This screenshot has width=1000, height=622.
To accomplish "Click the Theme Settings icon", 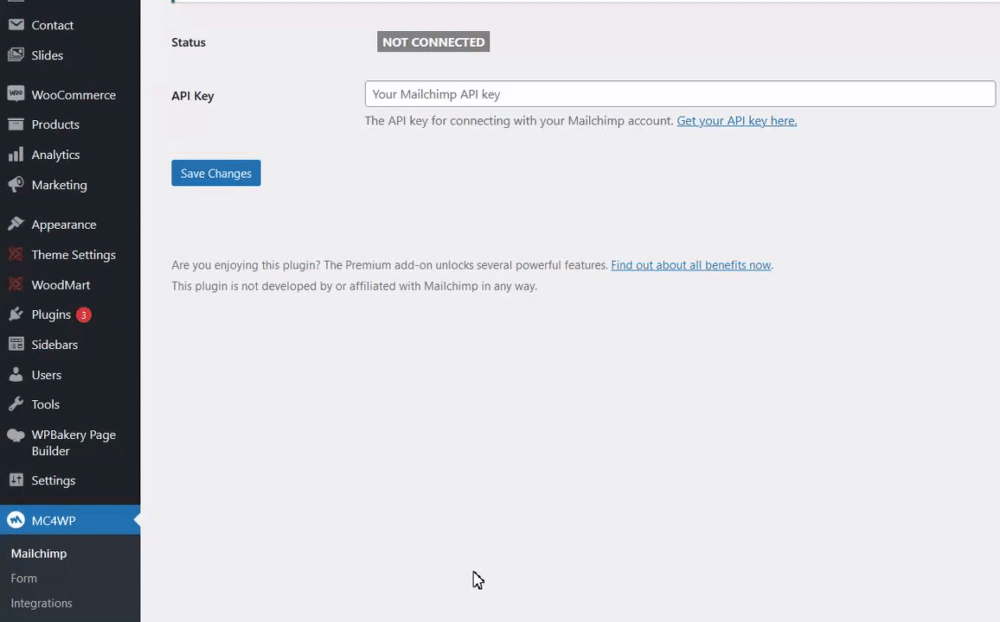I will pyautogui.click(x=16, y=254).
